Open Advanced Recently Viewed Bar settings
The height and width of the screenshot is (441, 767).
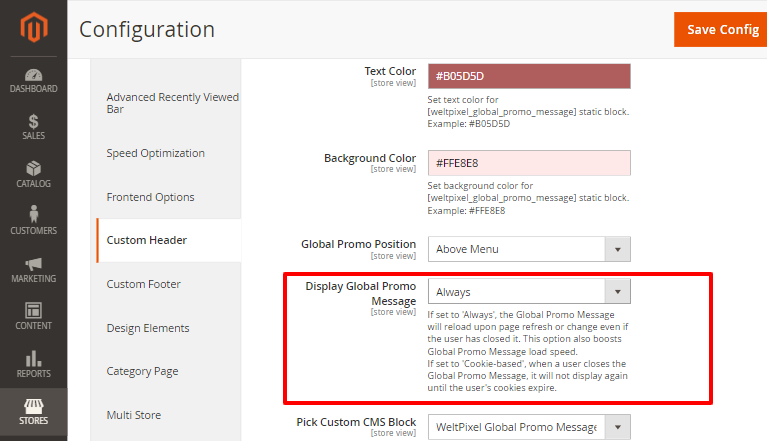pos(172,103)
